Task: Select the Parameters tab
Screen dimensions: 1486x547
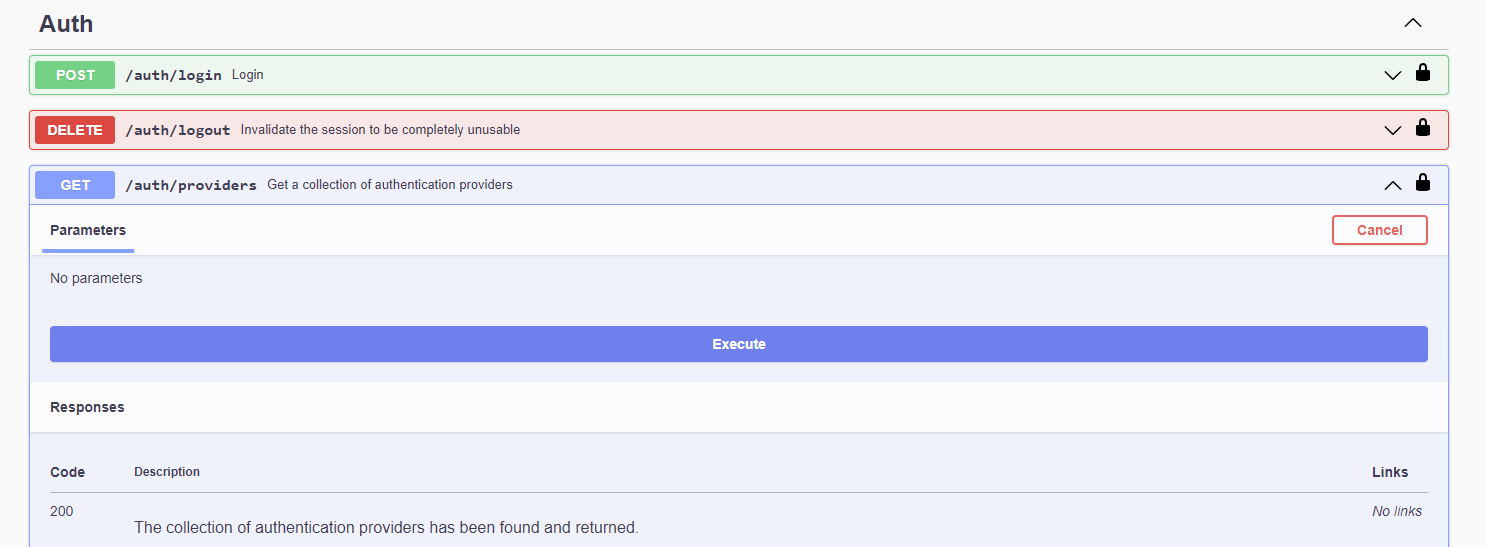Action: coord(88,230)
